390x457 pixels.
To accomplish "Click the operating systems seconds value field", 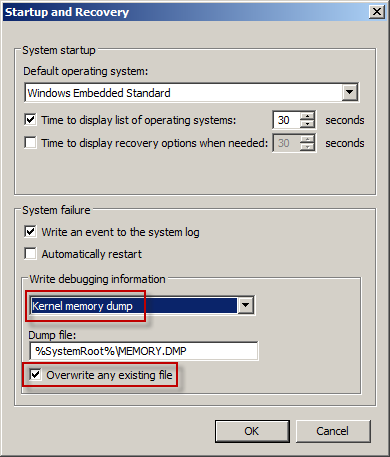I will [287, 120].
